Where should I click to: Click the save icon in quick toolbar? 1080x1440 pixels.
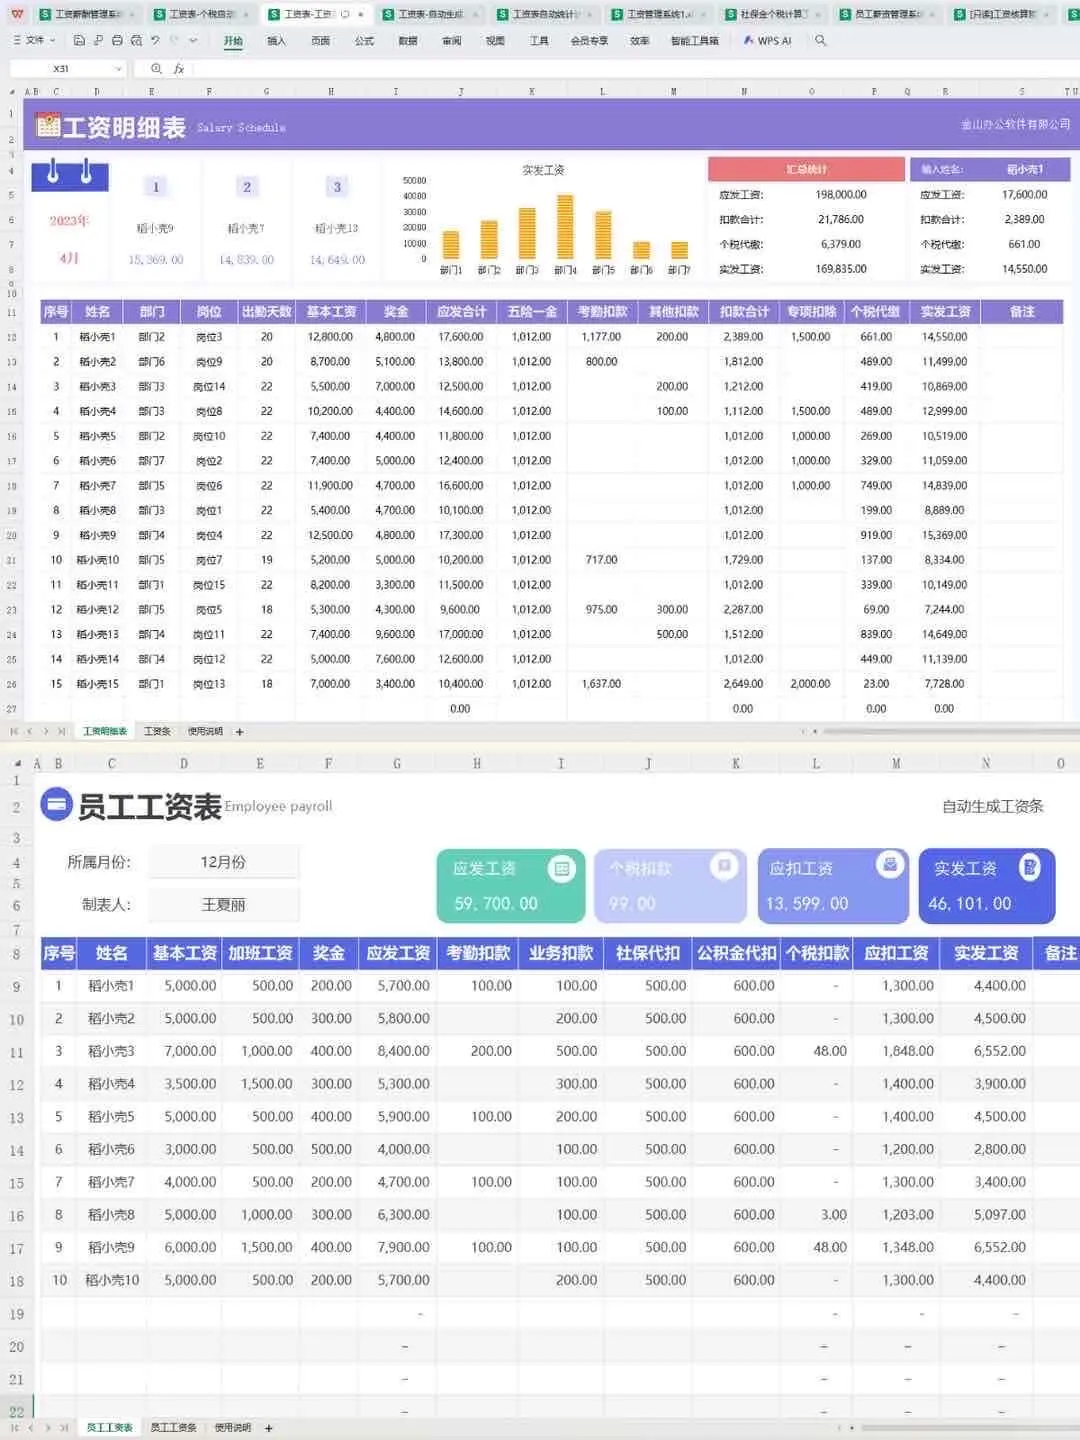[x=79, y=40]
